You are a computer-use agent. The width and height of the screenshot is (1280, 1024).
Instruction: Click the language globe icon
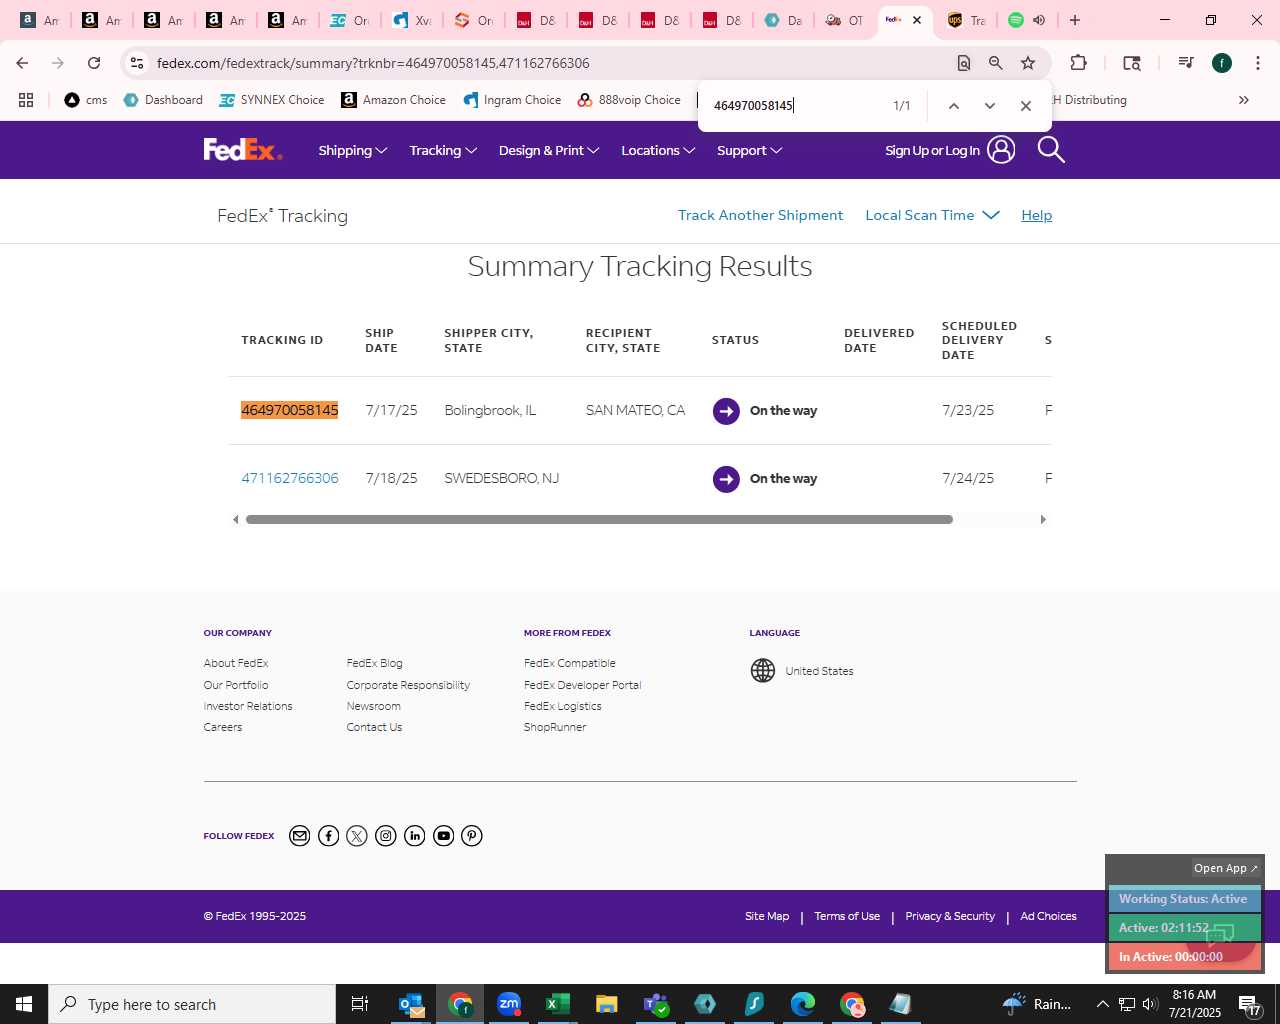pos(763,671)
